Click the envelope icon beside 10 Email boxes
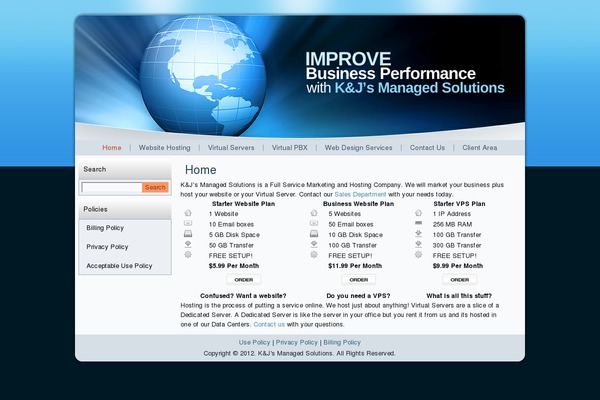This screenshot has height=400, width=600. point(188,223)
